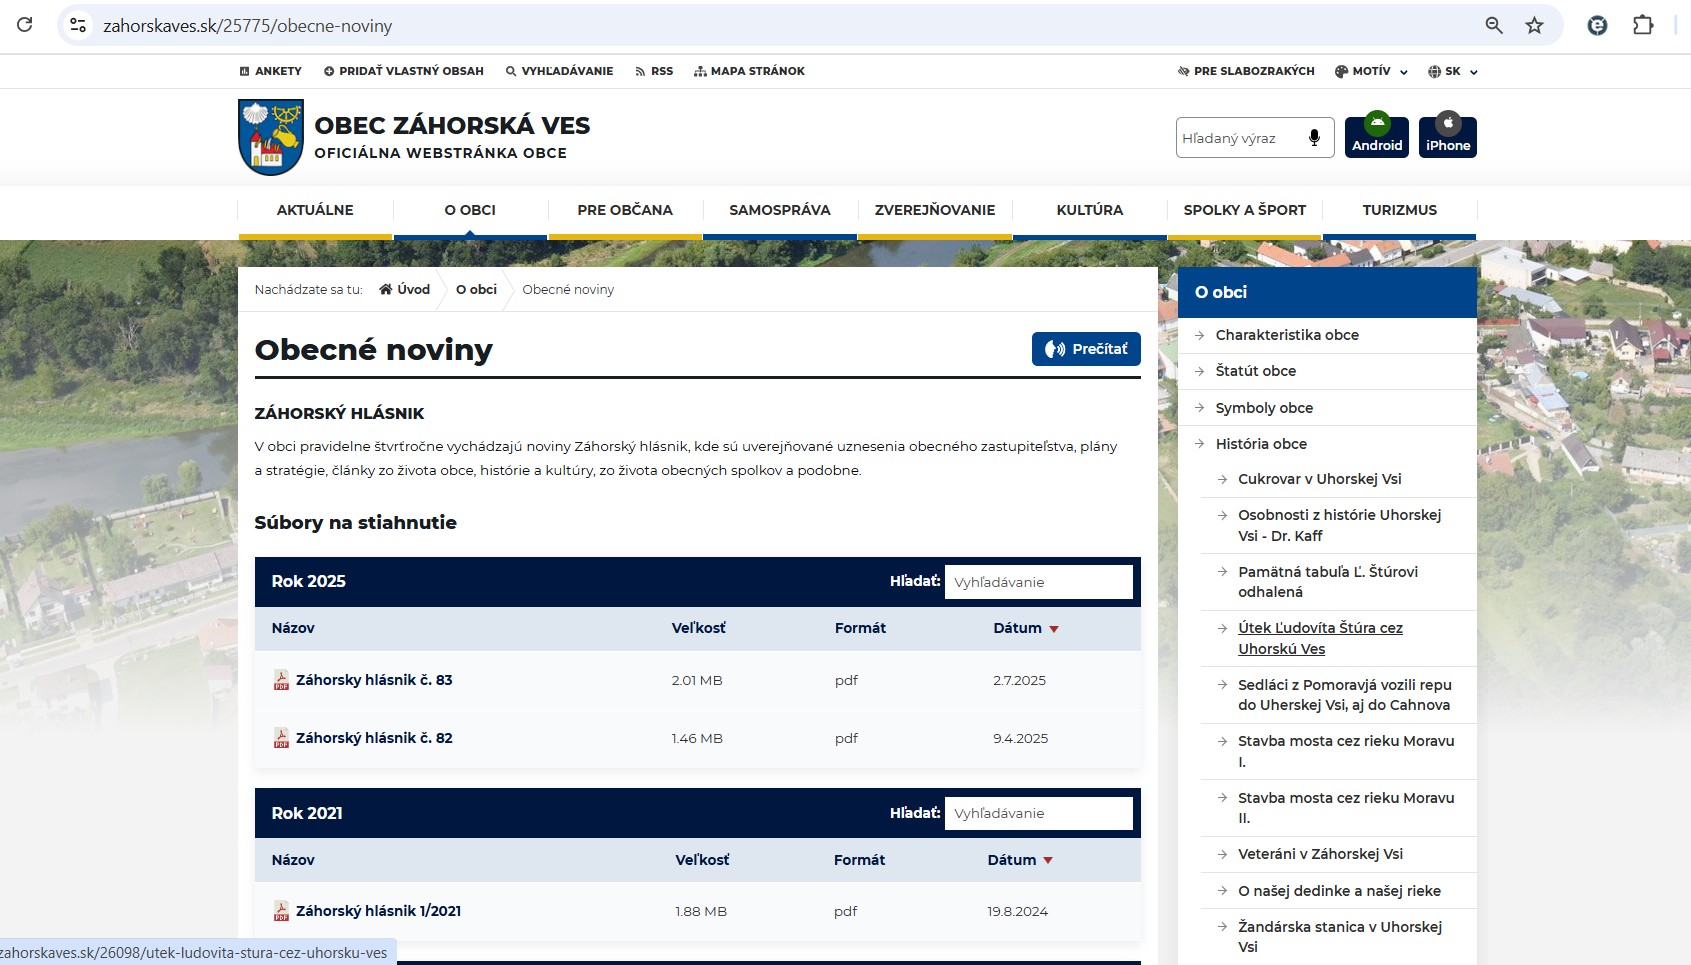Toggle the Pre slabozrakých accessibility mode
Viewport: 1691px width, 965px height.
point(1245,71)
